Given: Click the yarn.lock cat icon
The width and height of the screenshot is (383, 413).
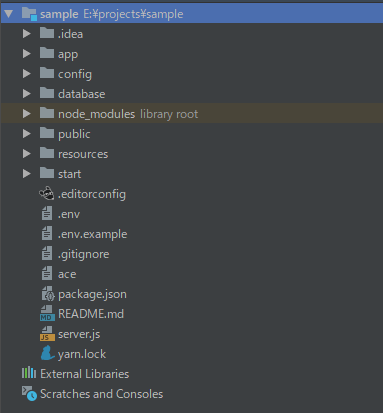Looking at the screenshot, I should coord(47,353).
